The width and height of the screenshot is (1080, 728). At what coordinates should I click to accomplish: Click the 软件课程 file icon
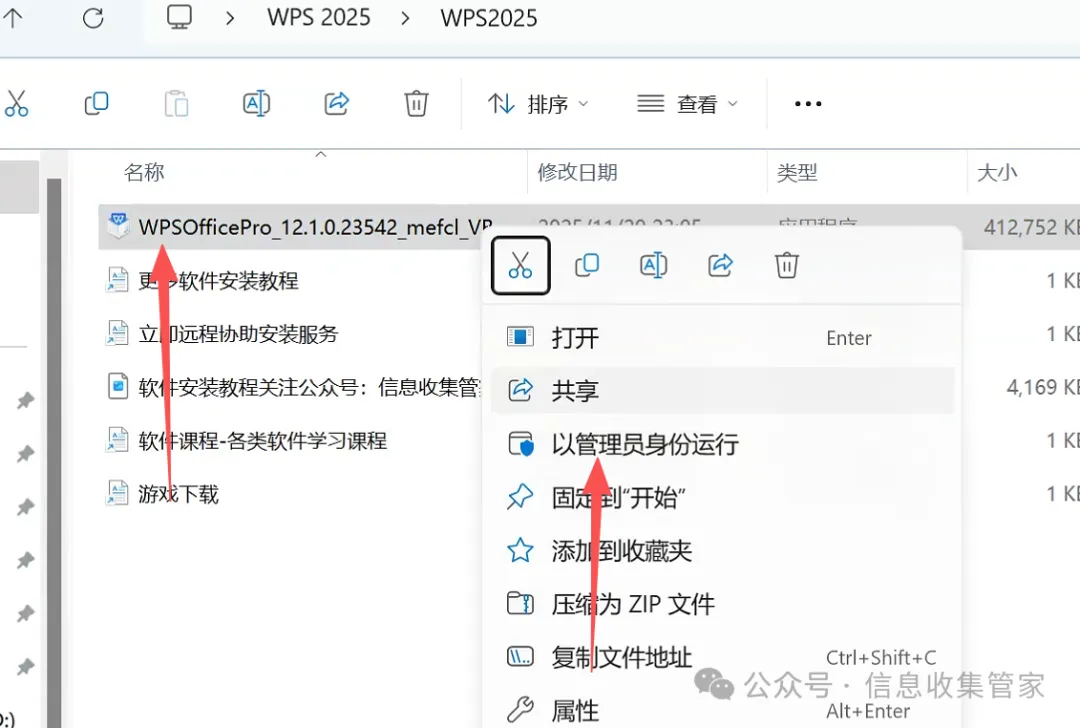117,439
